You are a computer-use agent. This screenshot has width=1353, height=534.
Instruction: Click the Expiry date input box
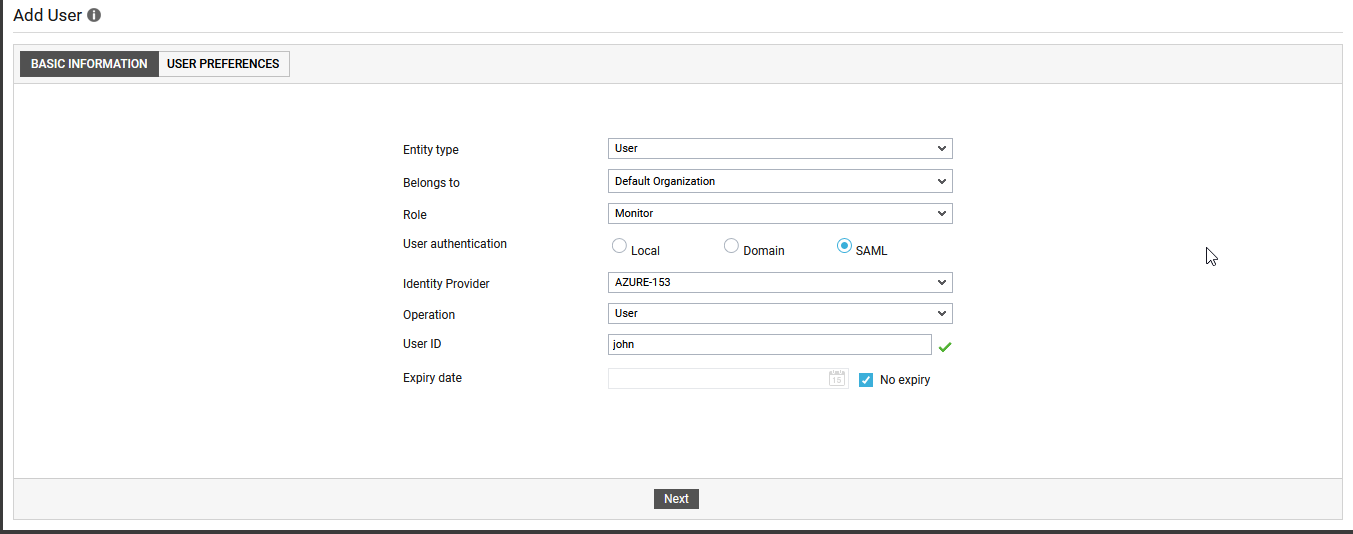717,378
